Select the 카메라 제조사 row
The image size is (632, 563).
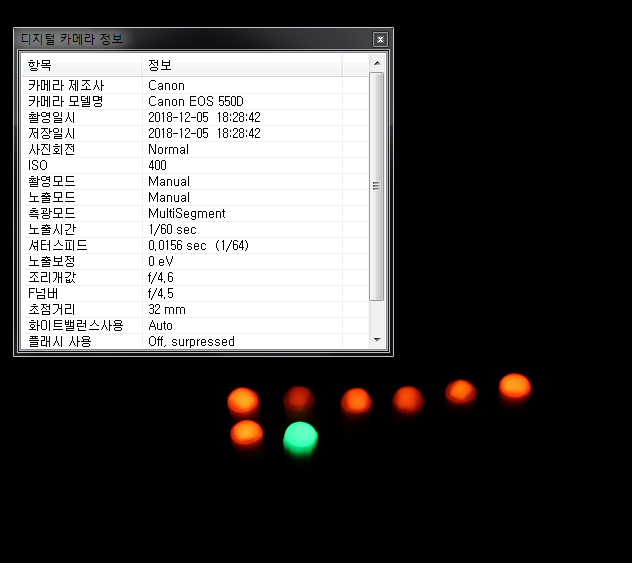(195, 85)
